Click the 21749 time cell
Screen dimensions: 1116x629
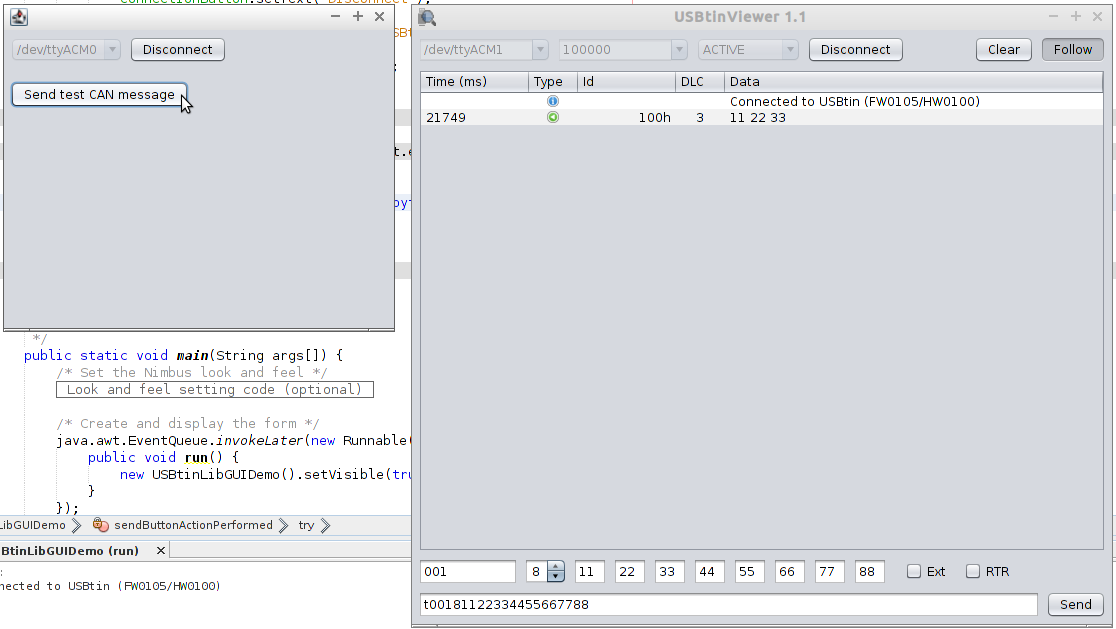[x=446, y=118]
